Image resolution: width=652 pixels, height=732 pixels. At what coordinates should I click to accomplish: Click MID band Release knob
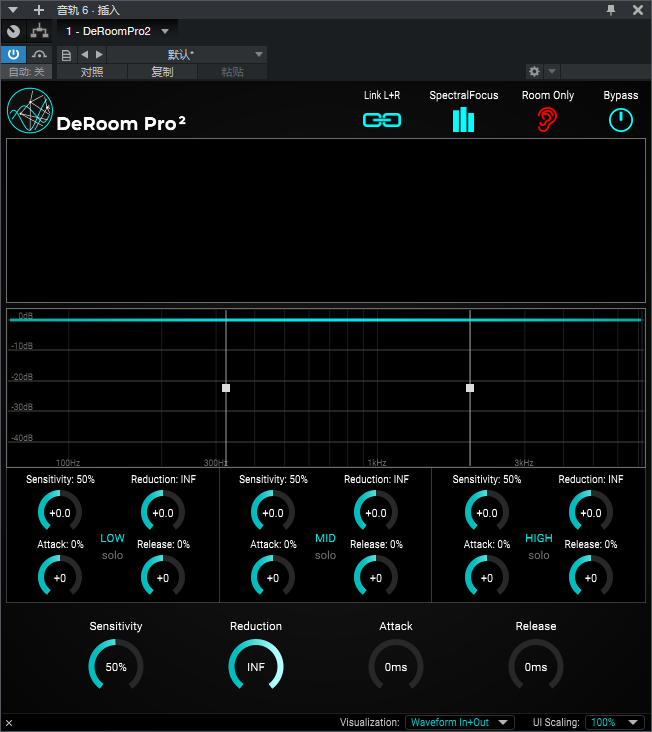376,577
